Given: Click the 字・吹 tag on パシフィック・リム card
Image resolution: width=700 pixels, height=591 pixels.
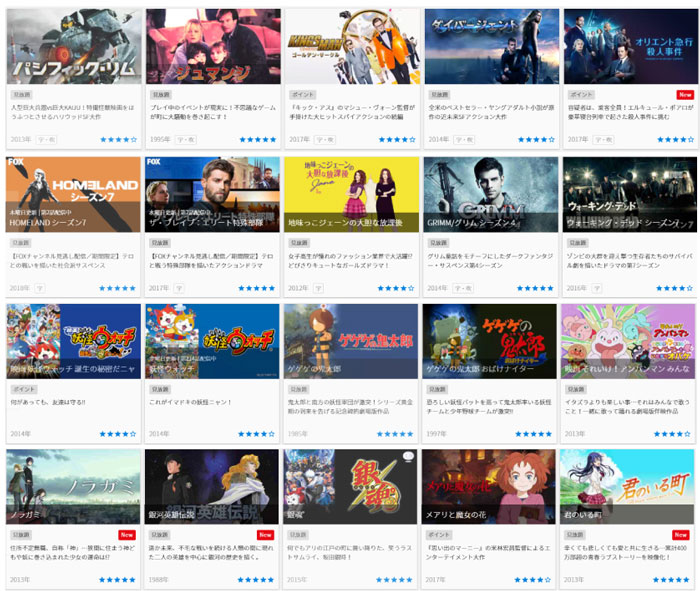Looking at the screenshot, I should [46, 140].
